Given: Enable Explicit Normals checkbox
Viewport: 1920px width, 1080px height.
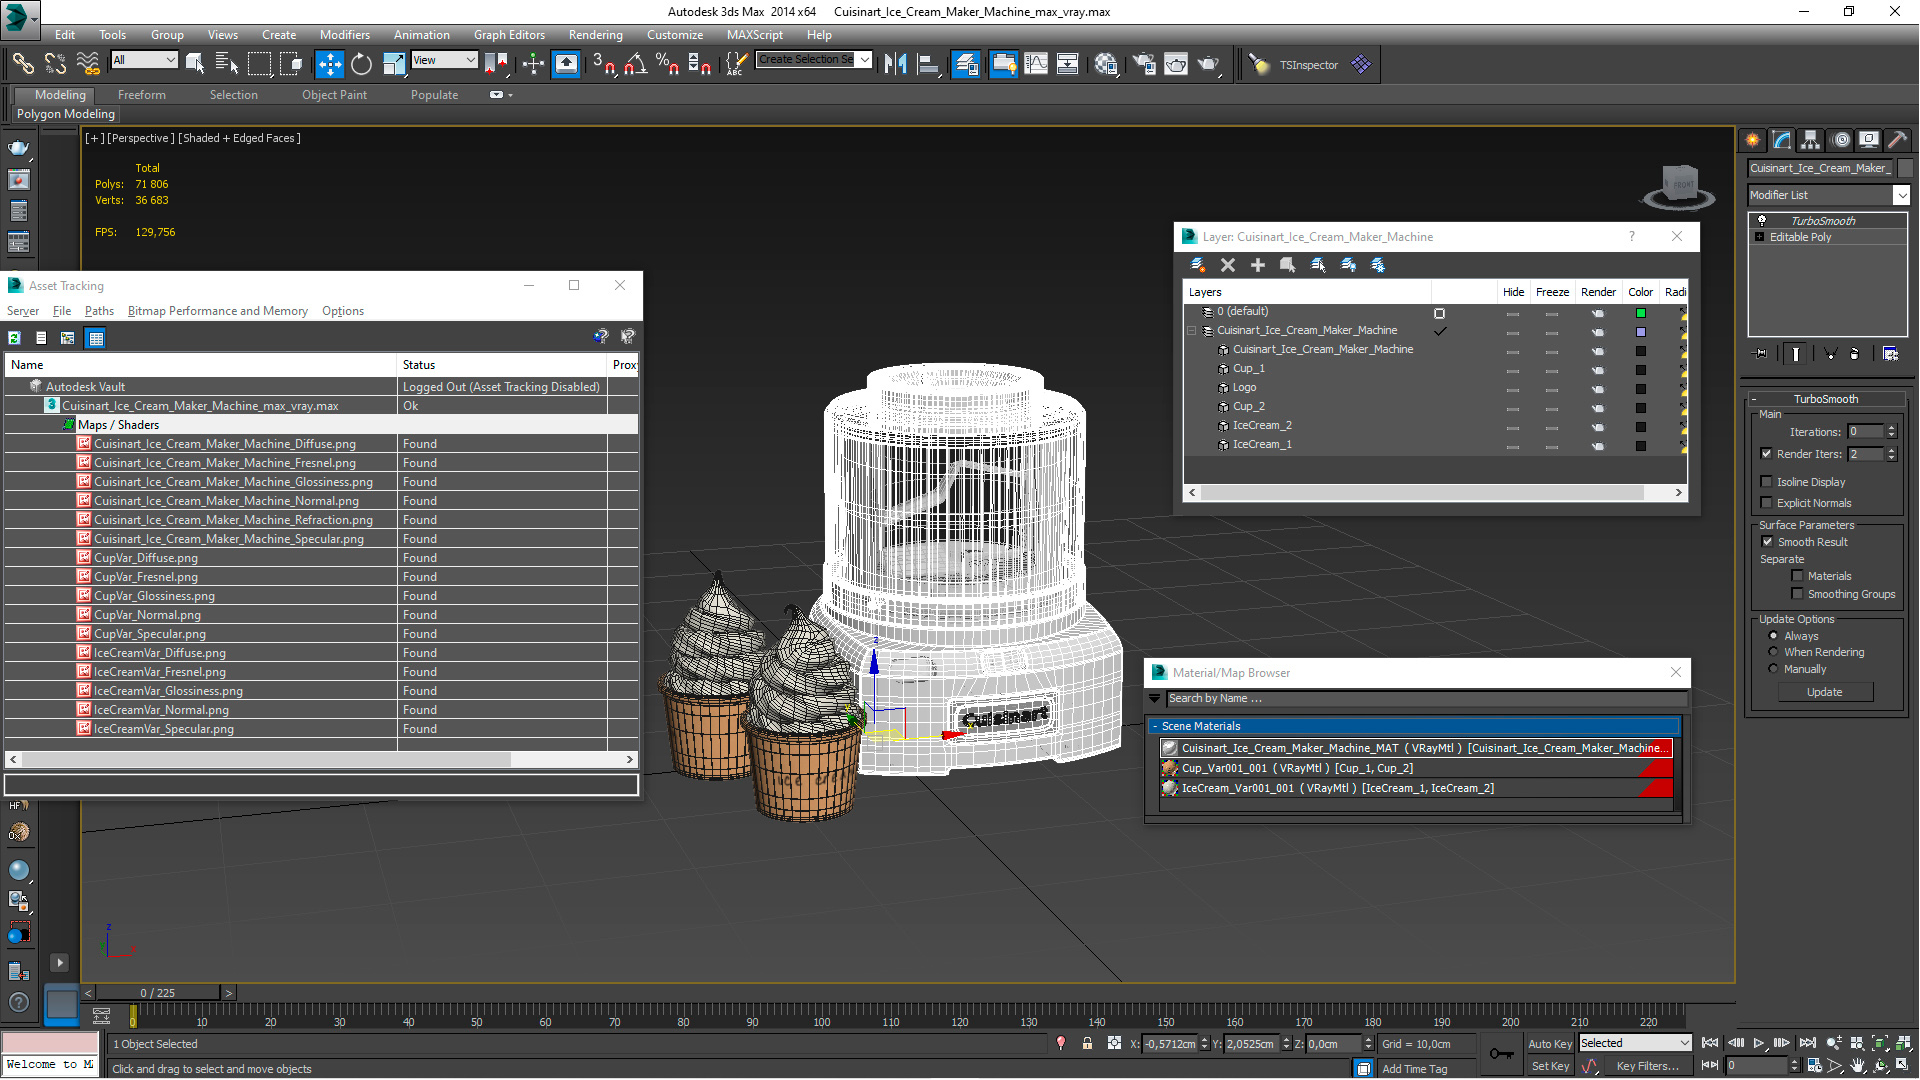Looking at the screenshot, I should [x=1767, y=503].
